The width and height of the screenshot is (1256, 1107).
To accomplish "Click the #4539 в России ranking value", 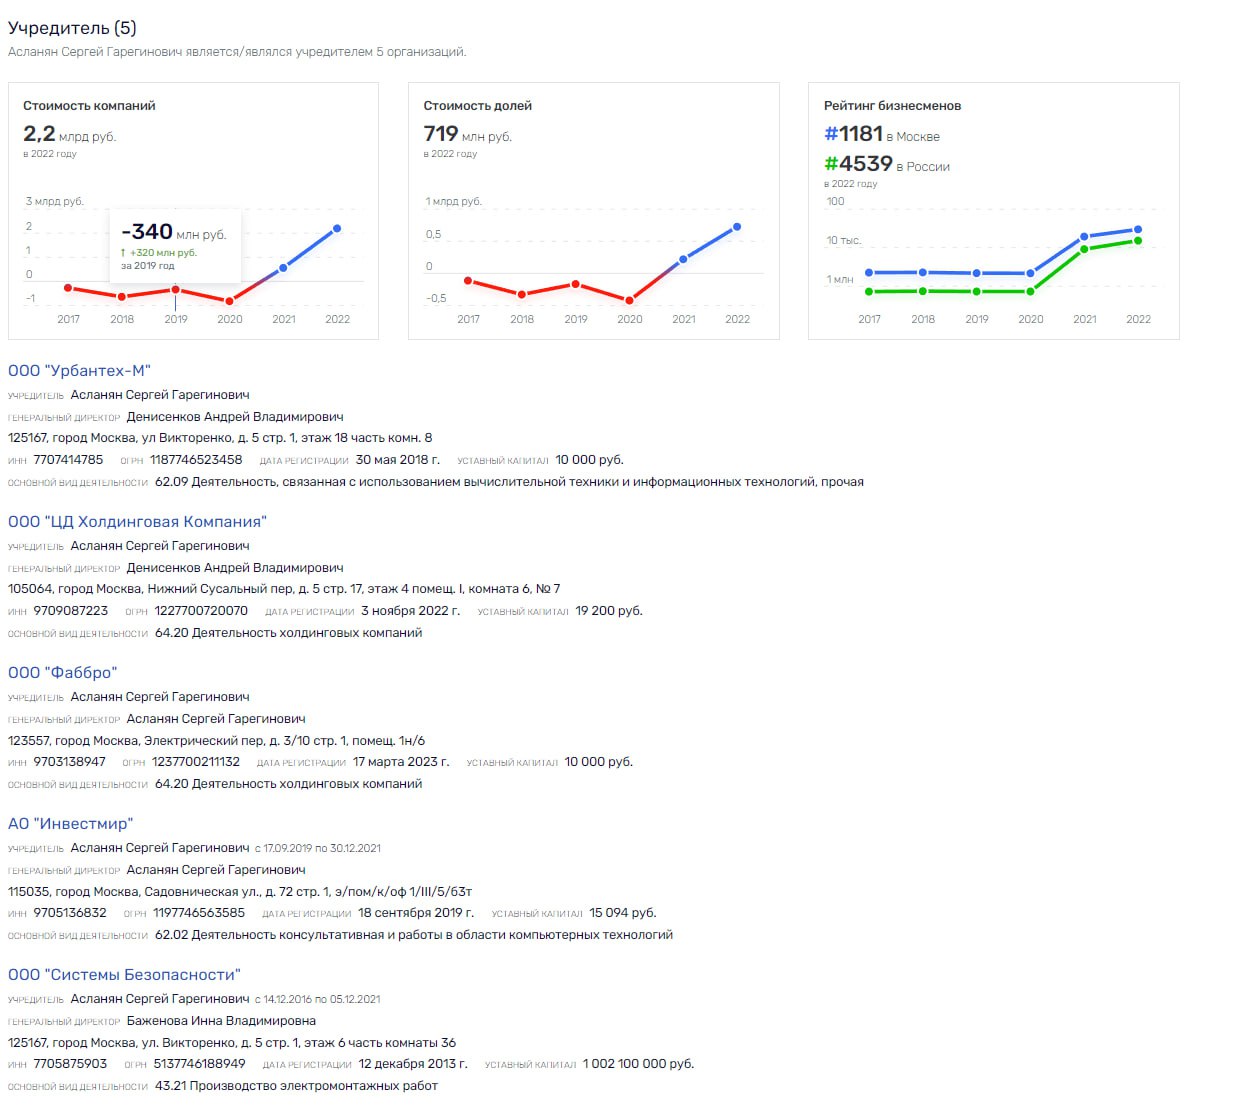I will point(887,165).
